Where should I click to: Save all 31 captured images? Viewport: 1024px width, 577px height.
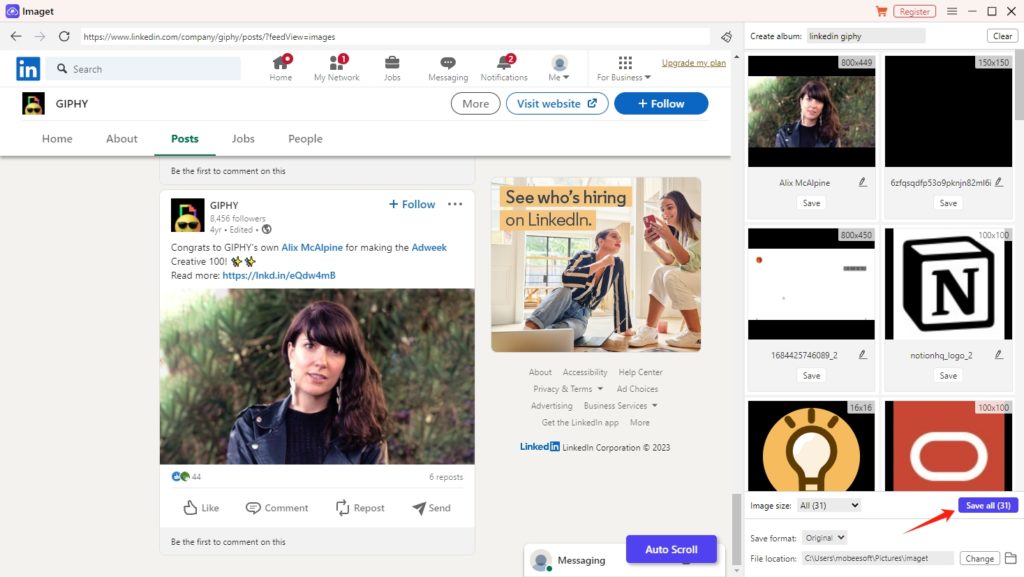tap(987, 505)
